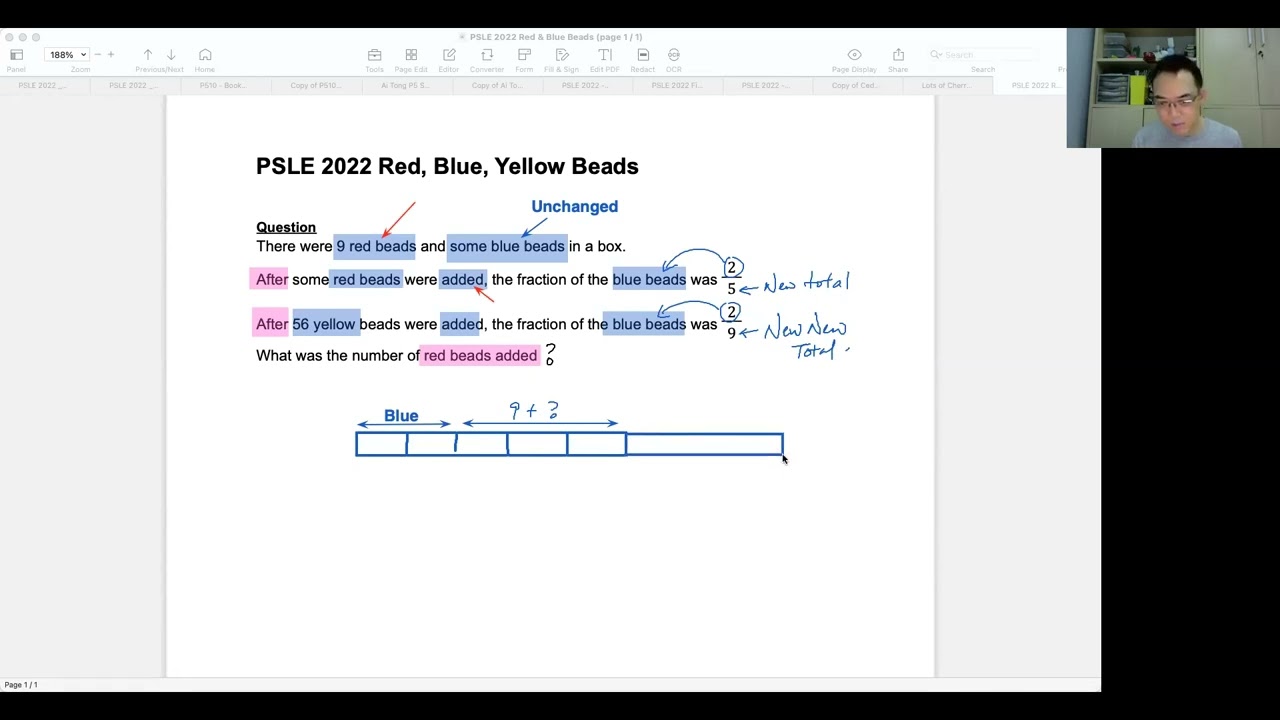Open Page Display options

854,55
